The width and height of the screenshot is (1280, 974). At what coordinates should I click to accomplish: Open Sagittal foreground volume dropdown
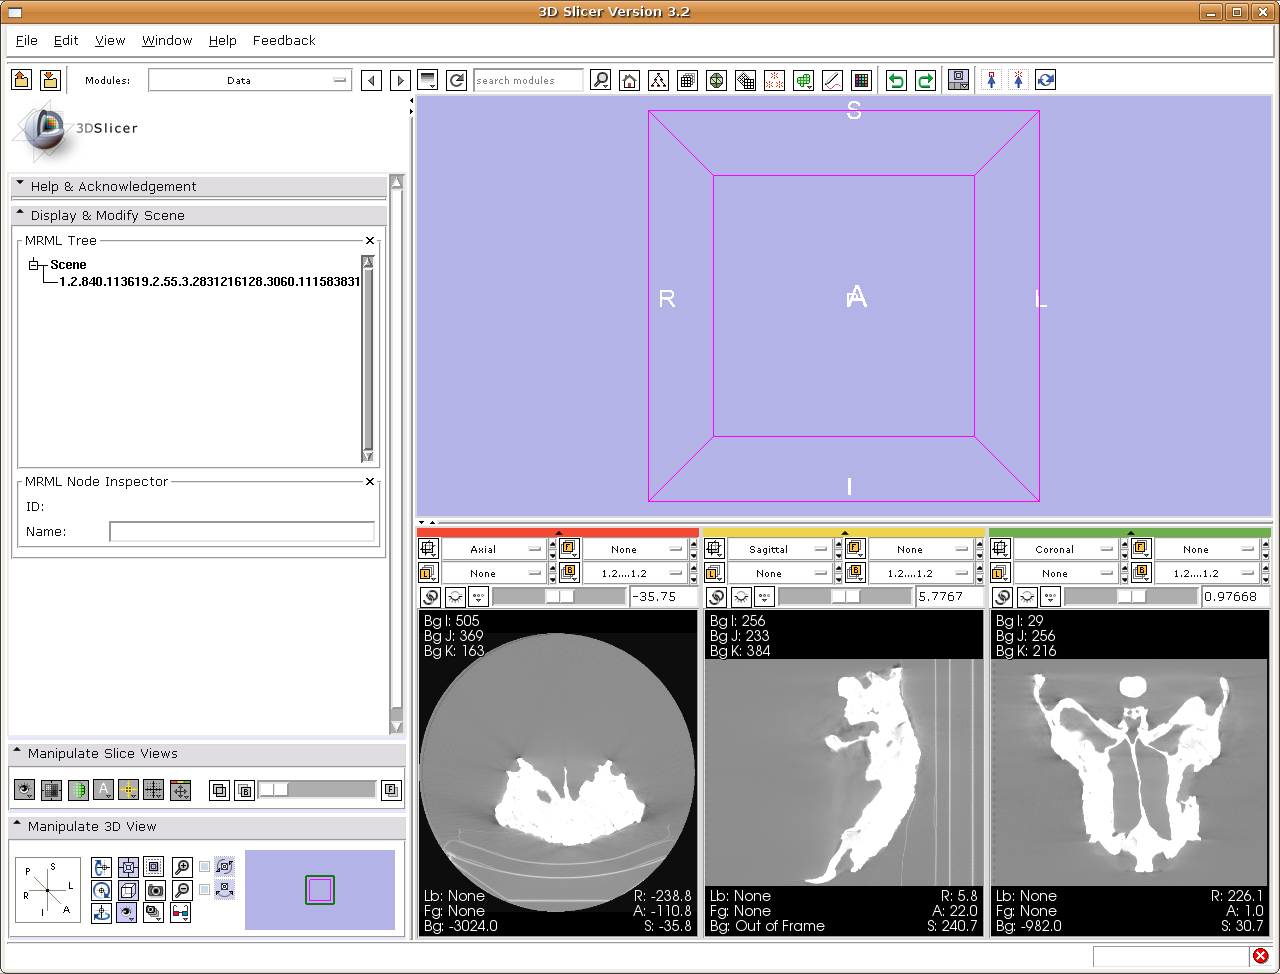[x=921, y=549]
